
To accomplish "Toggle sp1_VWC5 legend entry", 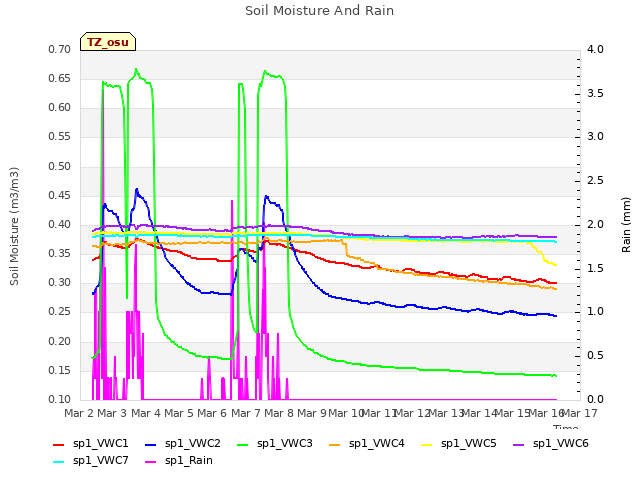I will [459, 443].
